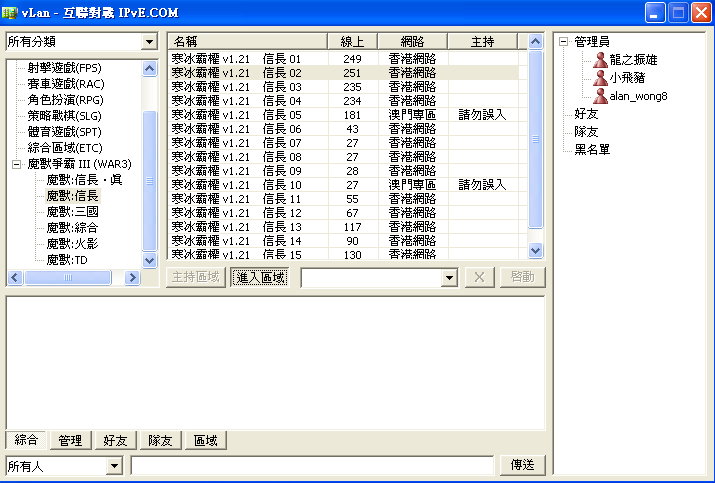Click online count 117 cell
This screenshot has width=715, height=483.
point(352,227)
